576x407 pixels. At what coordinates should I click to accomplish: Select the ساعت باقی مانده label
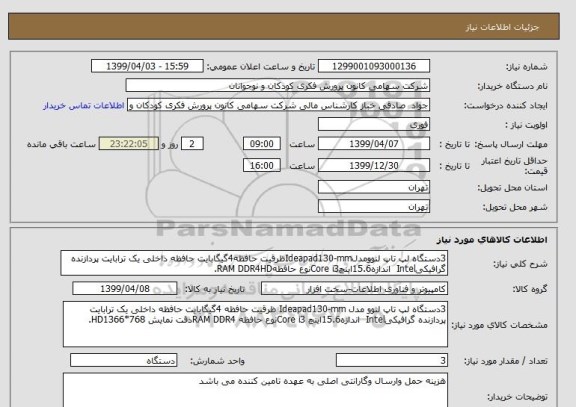pos(61,144)
